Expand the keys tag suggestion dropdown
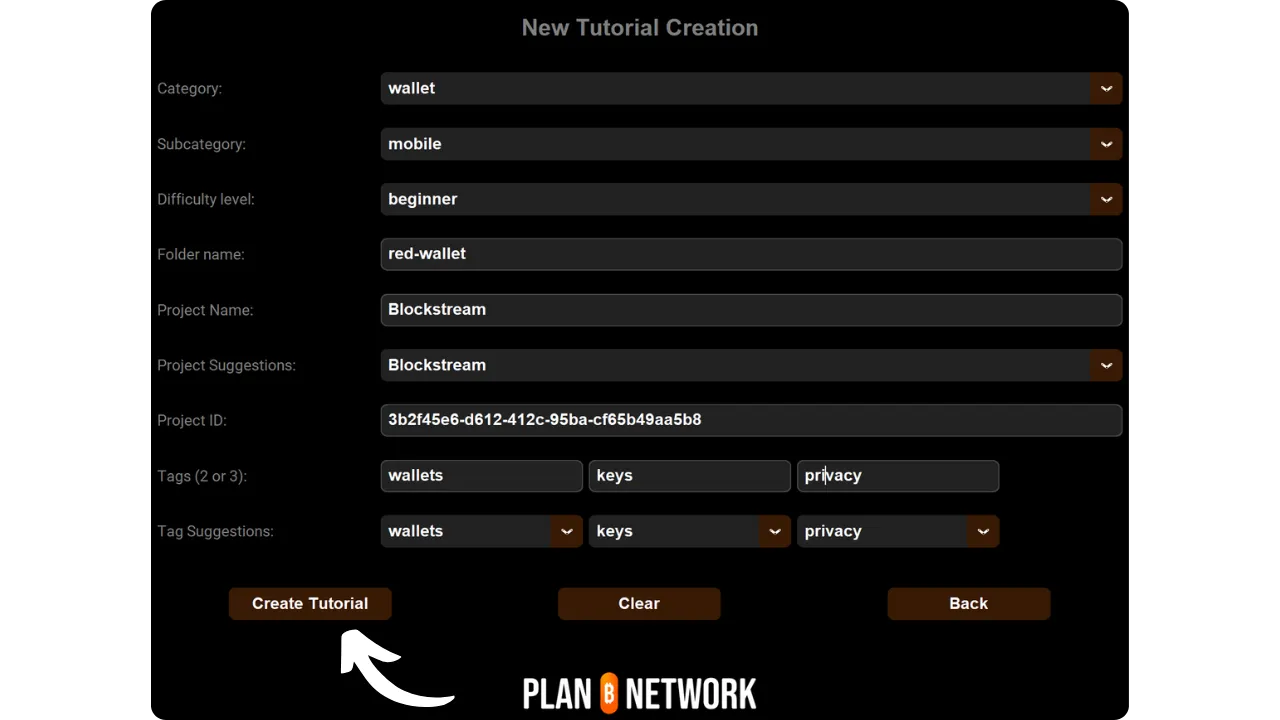 775,531
